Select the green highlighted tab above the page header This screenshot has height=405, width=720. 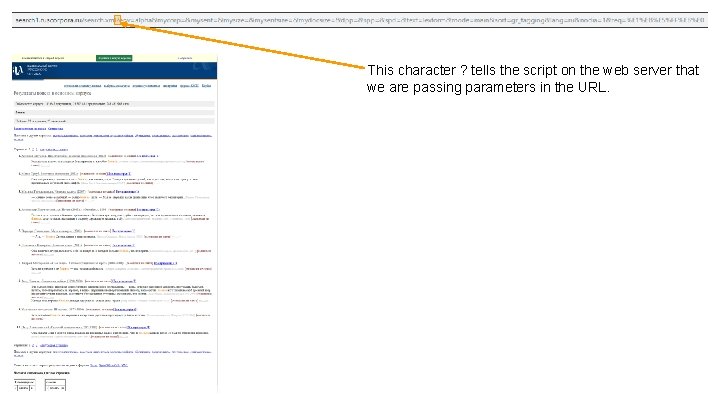(114, 58)
